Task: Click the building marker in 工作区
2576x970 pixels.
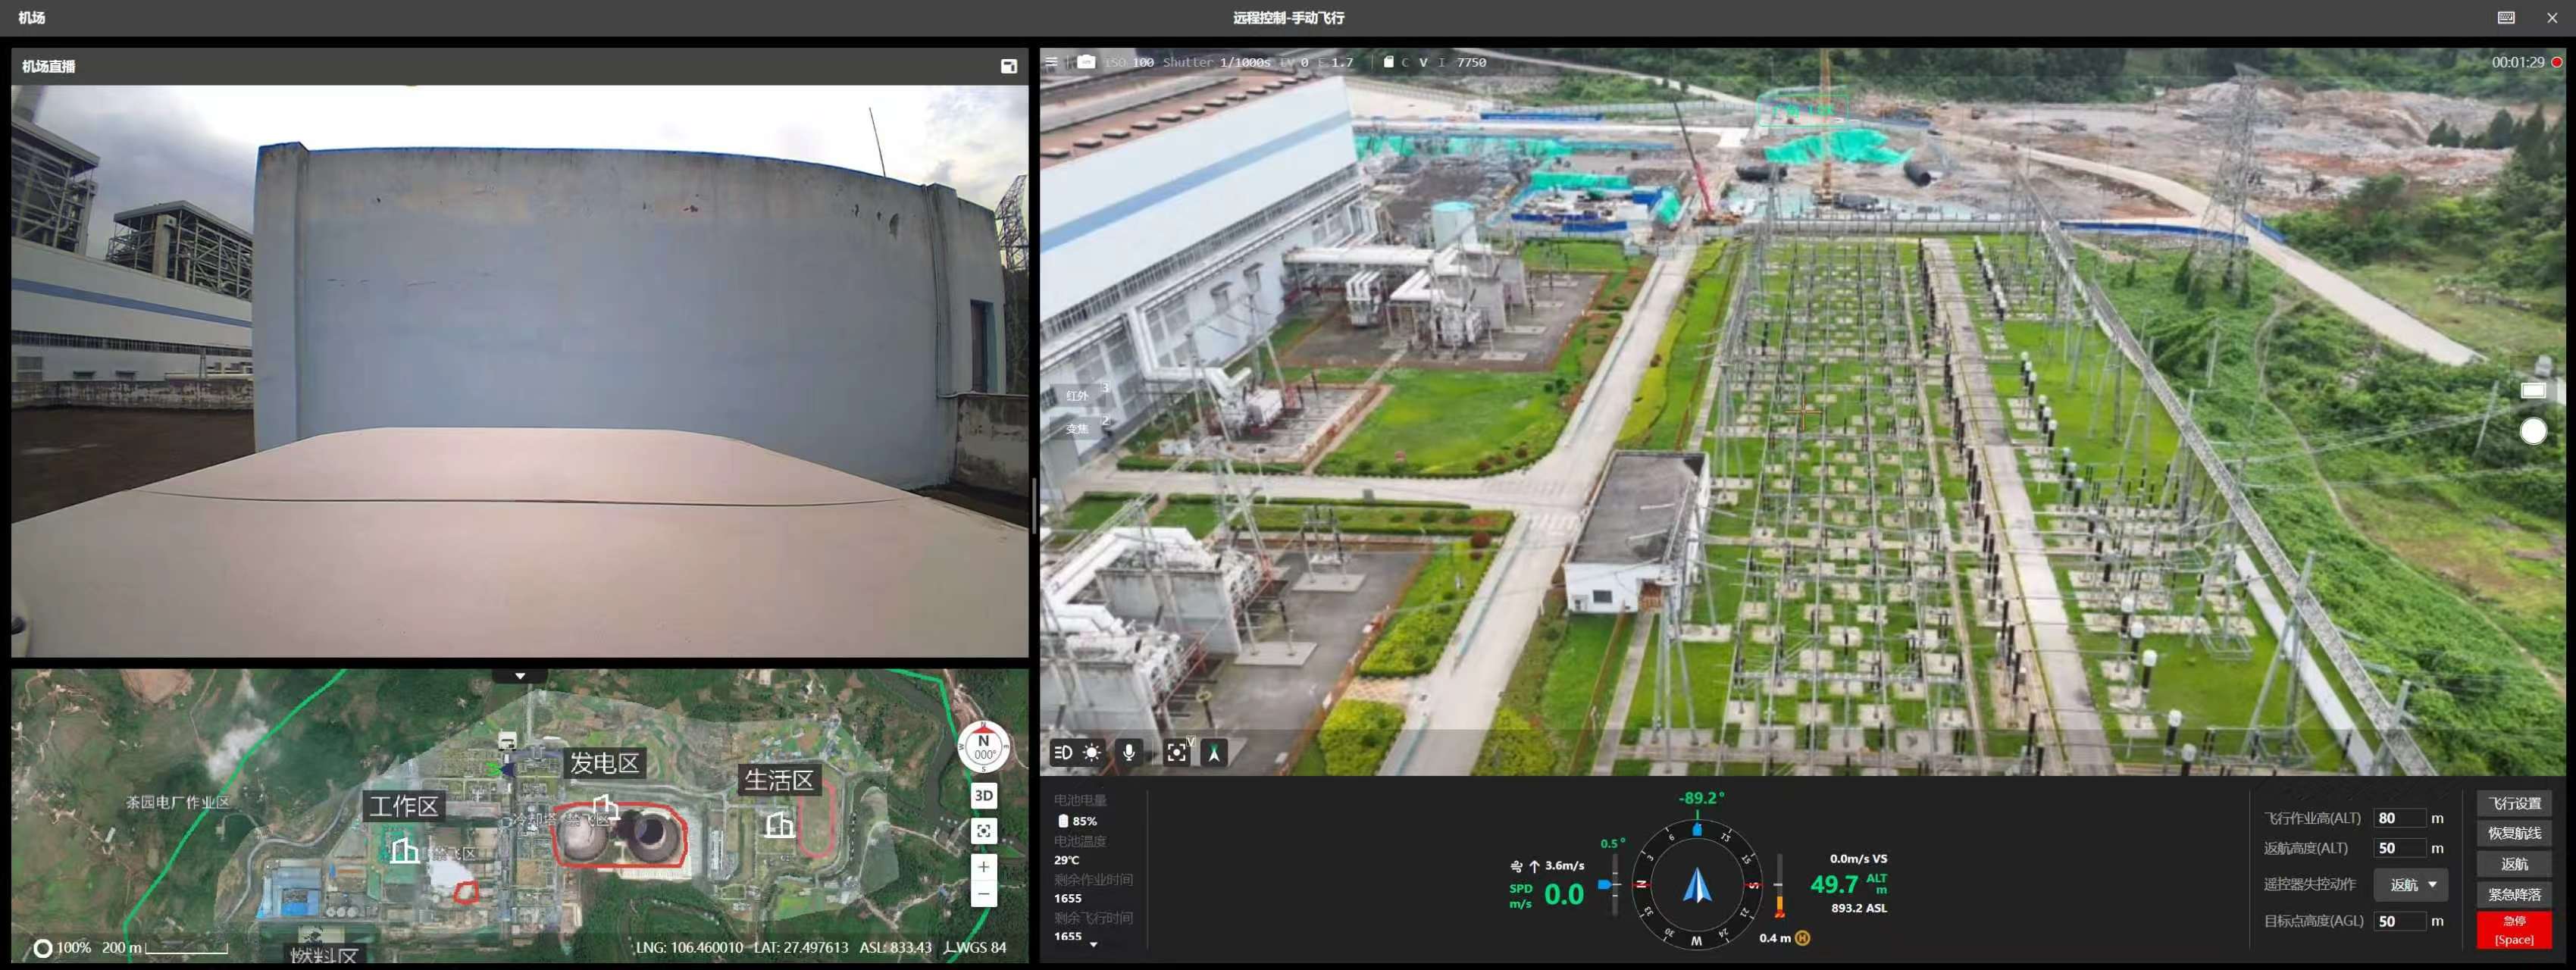Action: [405, 851]
